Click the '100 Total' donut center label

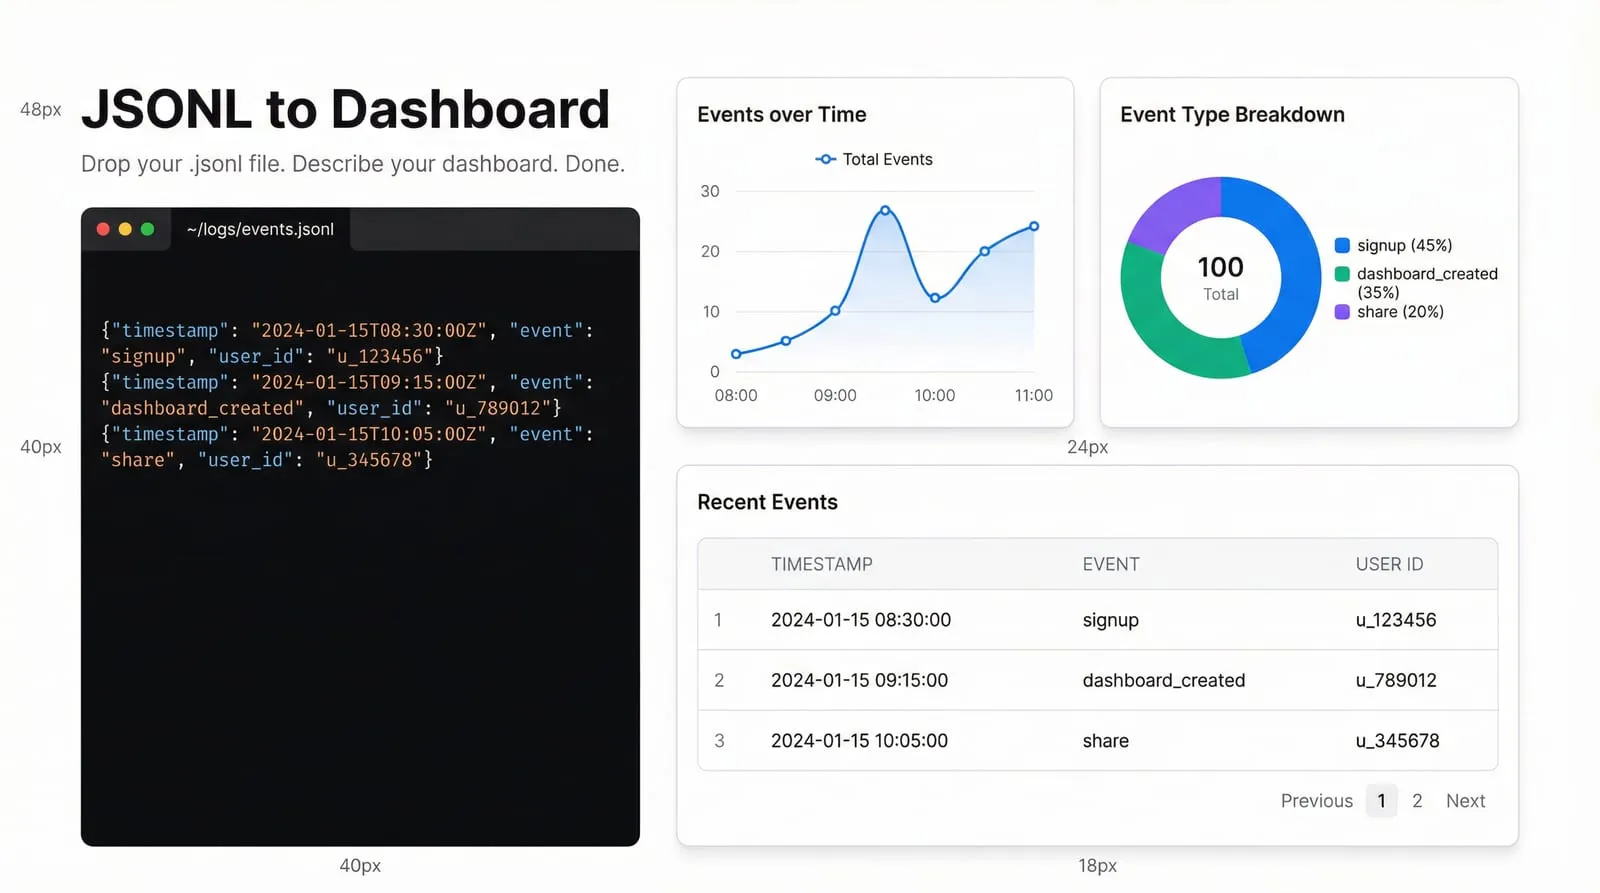pyautogui.click(x=1221, y=278)
